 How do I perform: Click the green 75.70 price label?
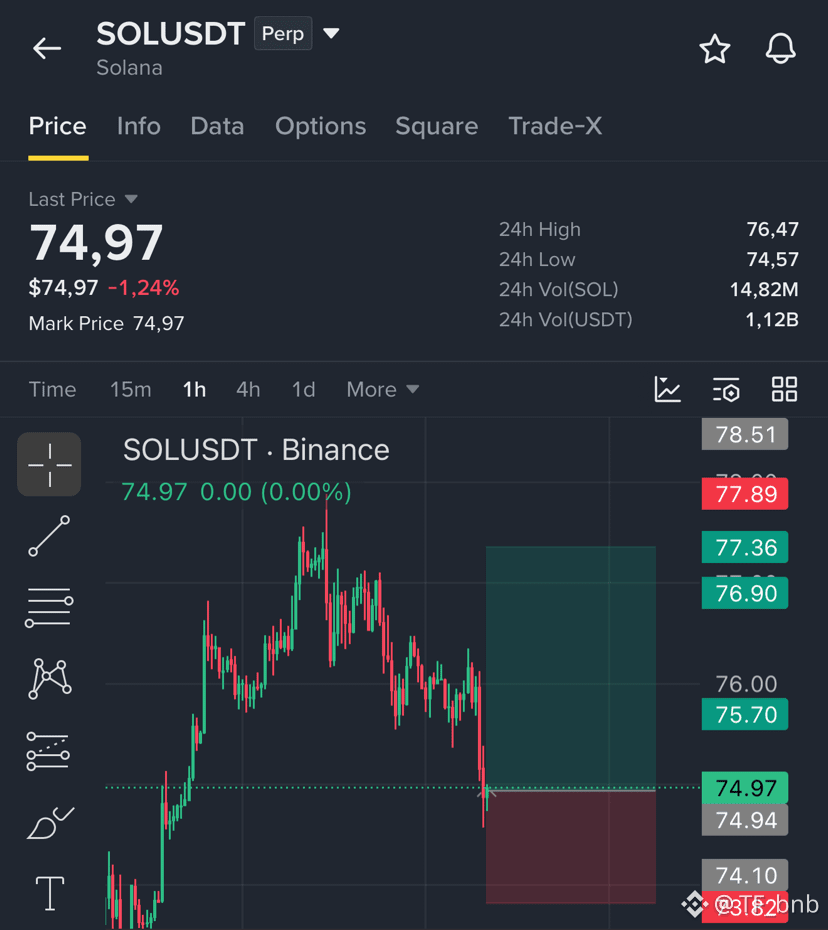pos(745,714)
